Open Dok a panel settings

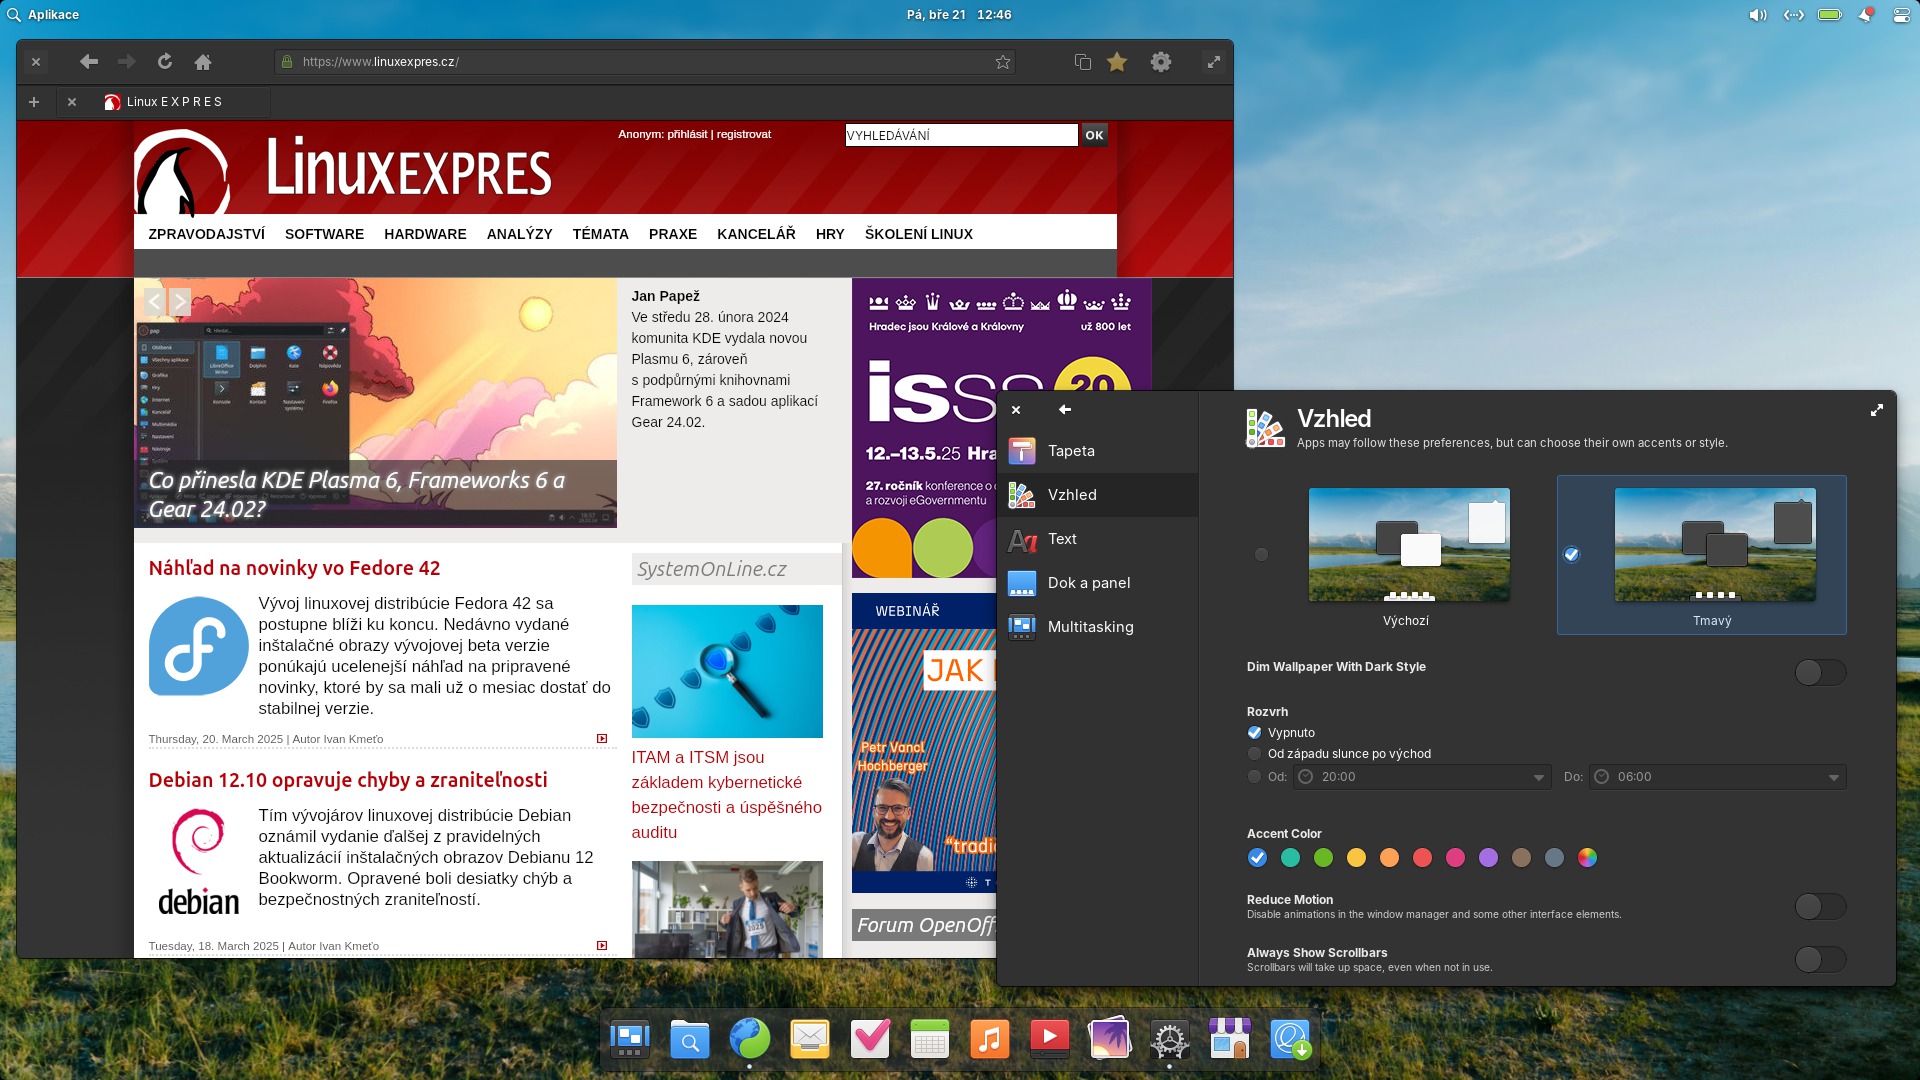pos(1098,583)
